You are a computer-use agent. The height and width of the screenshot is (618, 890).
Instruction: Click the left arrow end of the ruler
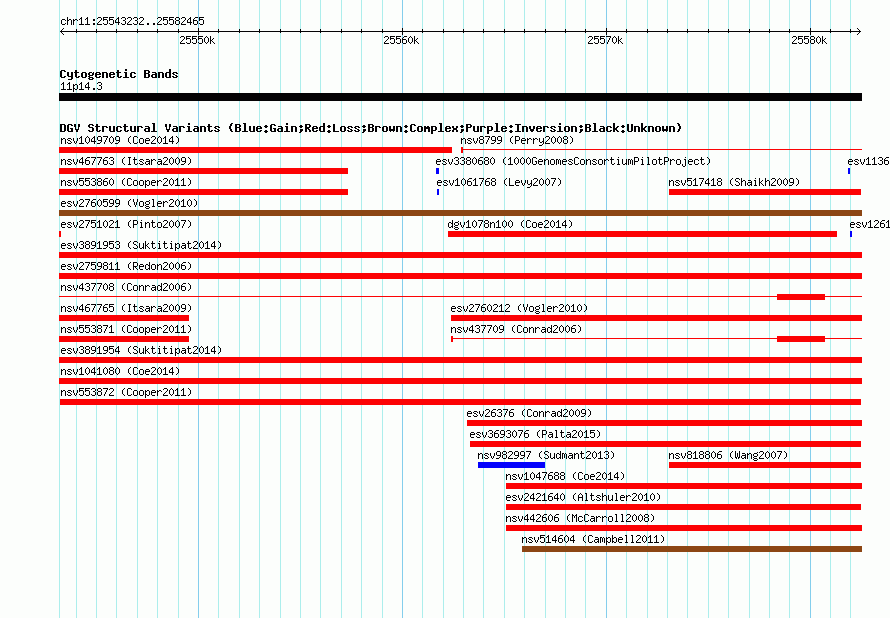62,31
